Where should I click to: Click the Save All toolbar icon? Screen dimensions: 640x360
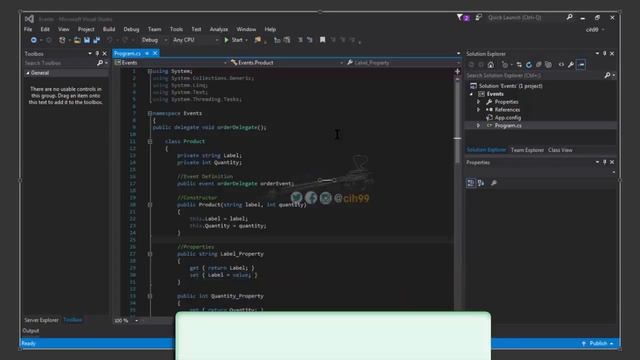pos(97,40)
